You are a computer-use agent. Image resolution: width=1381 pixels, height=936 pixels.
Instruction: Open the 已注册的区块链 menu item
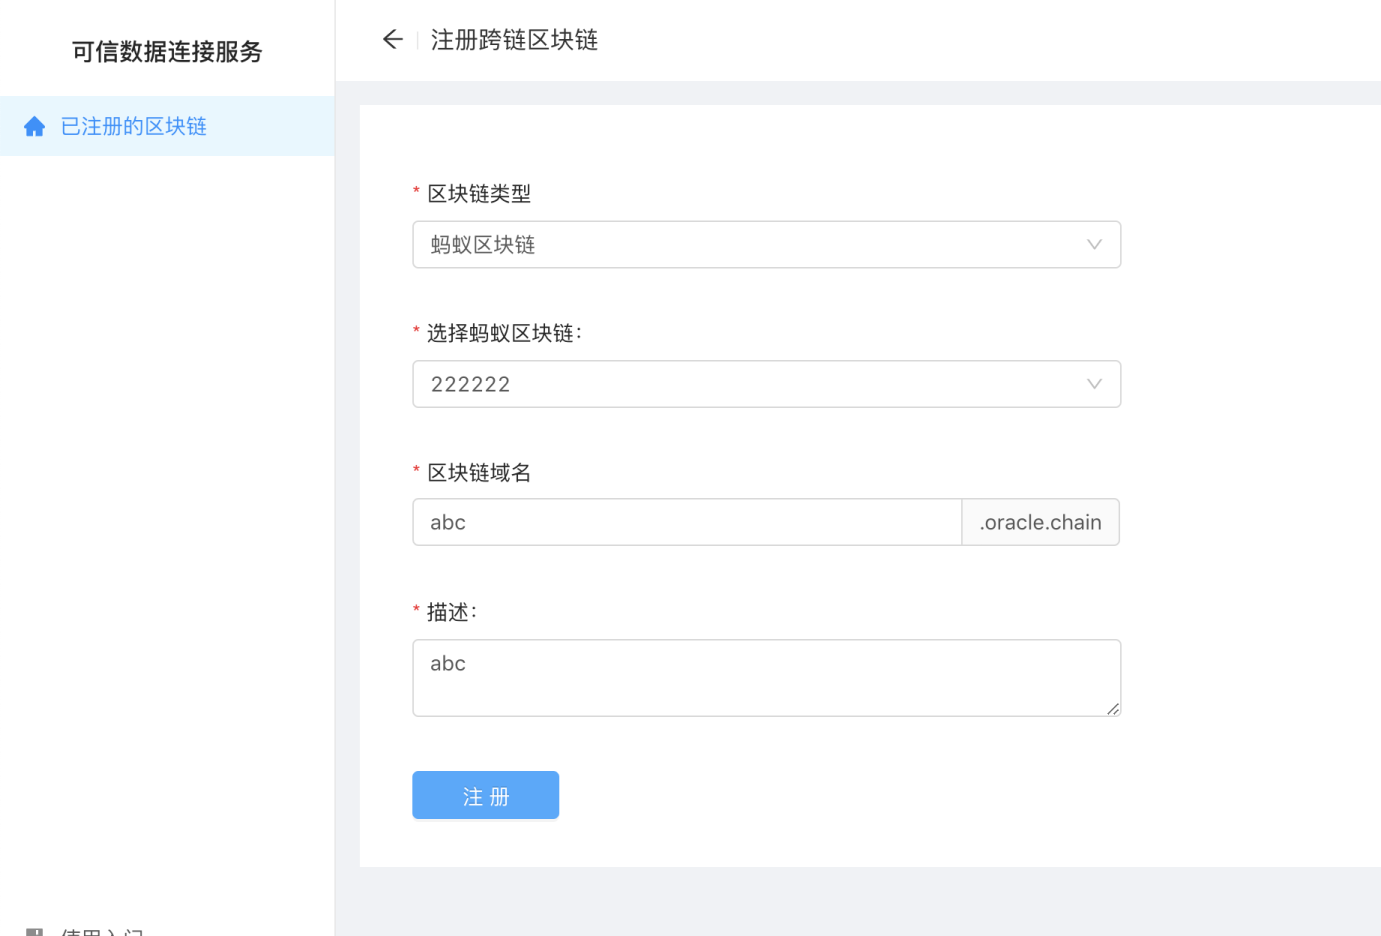tap(167, 126)
